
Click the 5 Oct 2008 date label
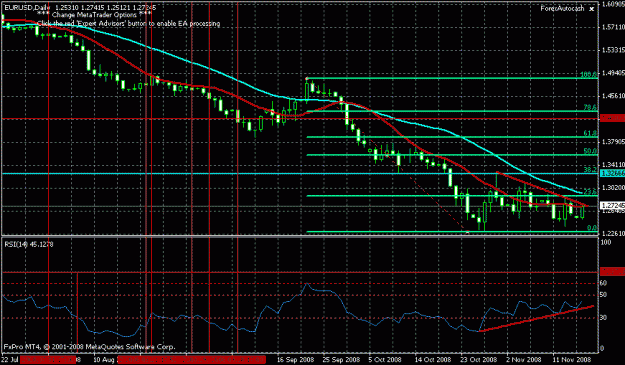[385, 360]
